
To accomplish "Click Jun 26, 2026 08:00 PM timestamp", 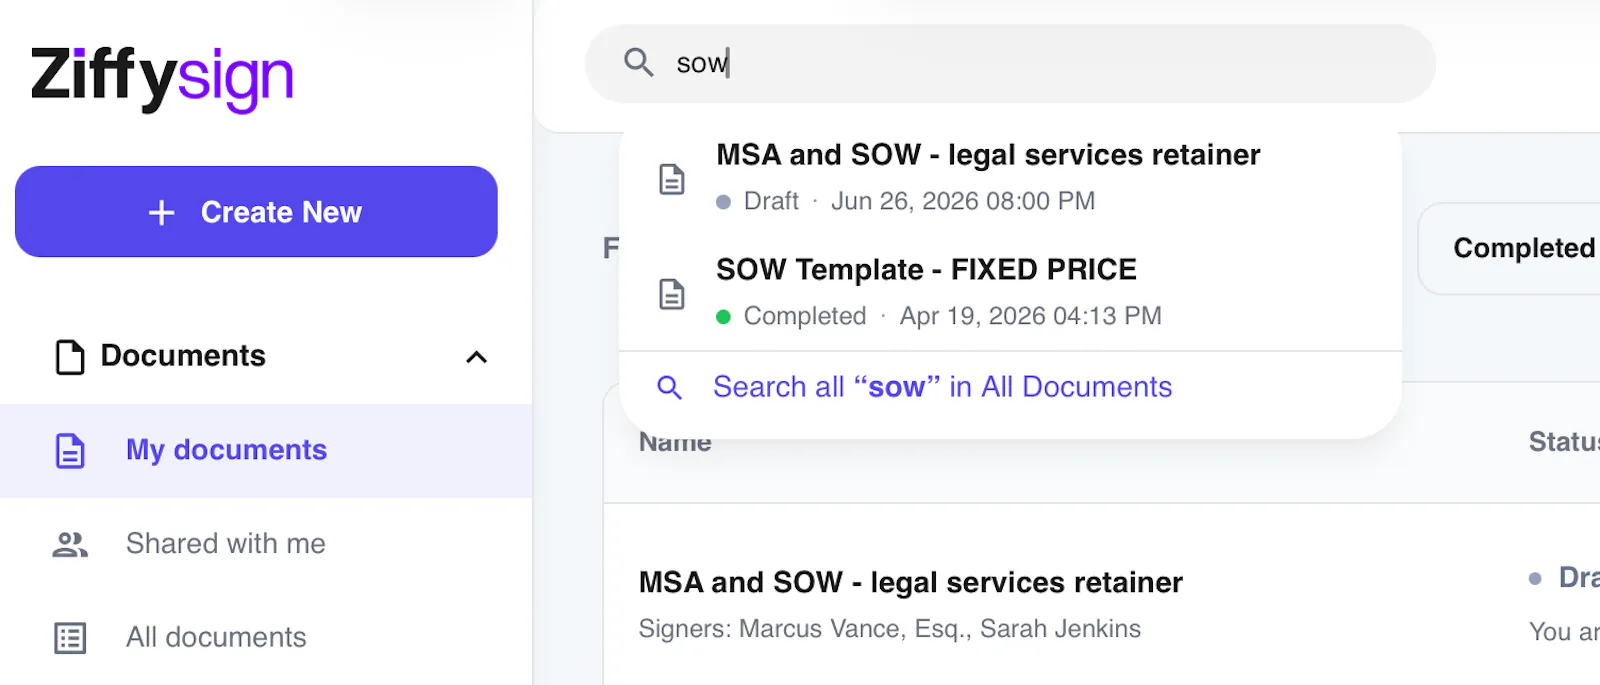I will 963,201.
